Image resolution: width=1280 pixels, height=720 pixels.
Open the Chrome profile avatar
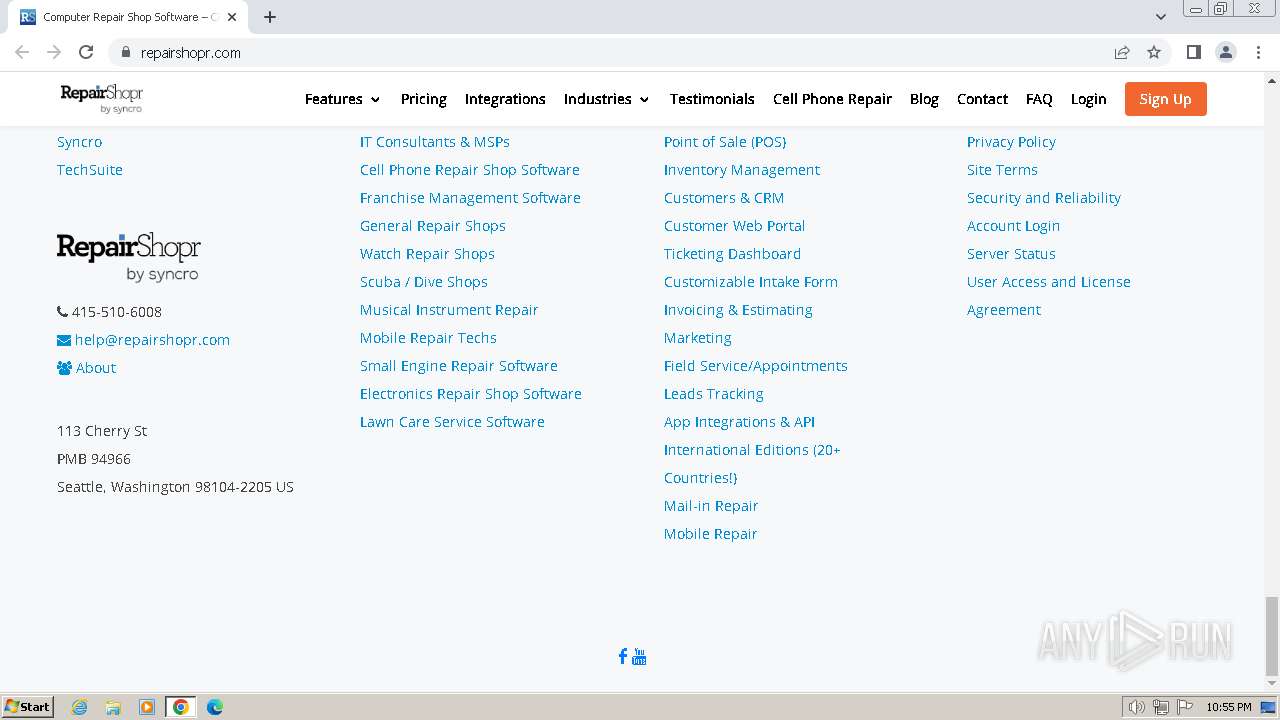pos(1226,52)
